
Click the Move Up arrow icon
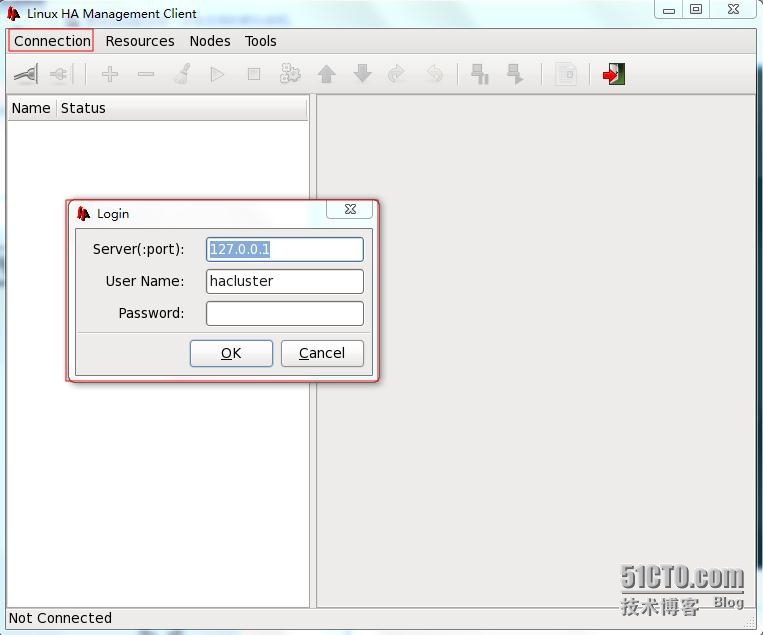[327, 74]
